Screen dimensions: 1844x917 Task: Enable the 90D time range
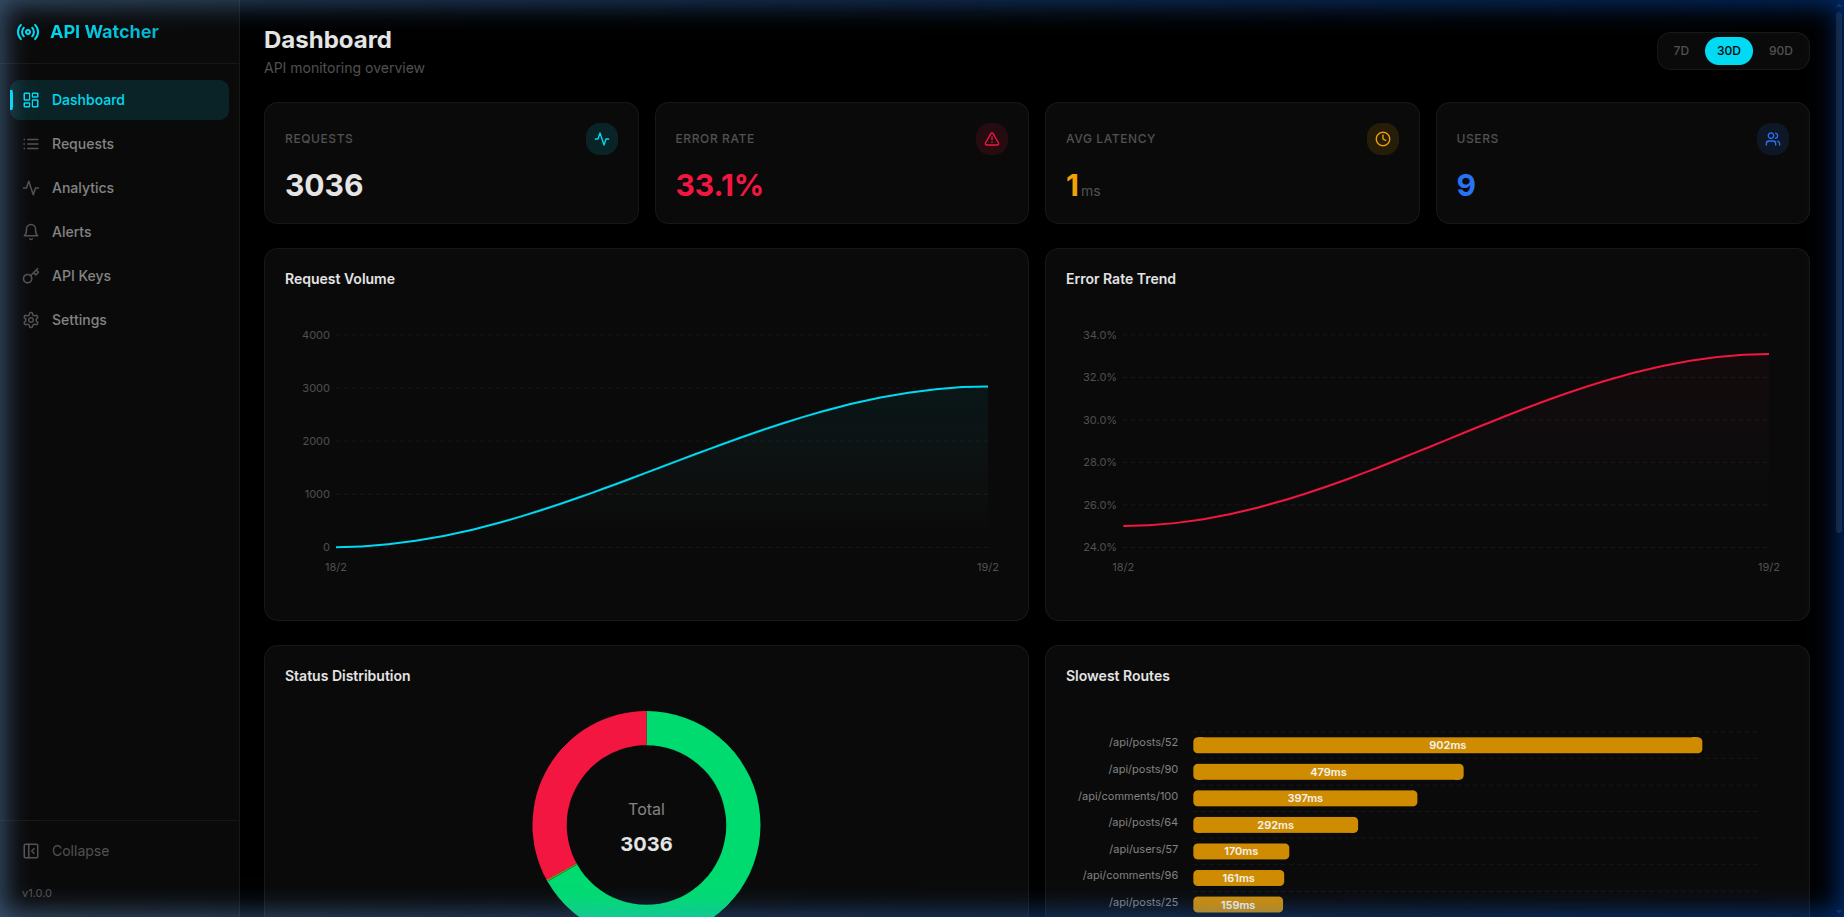tap(1780, 50)
